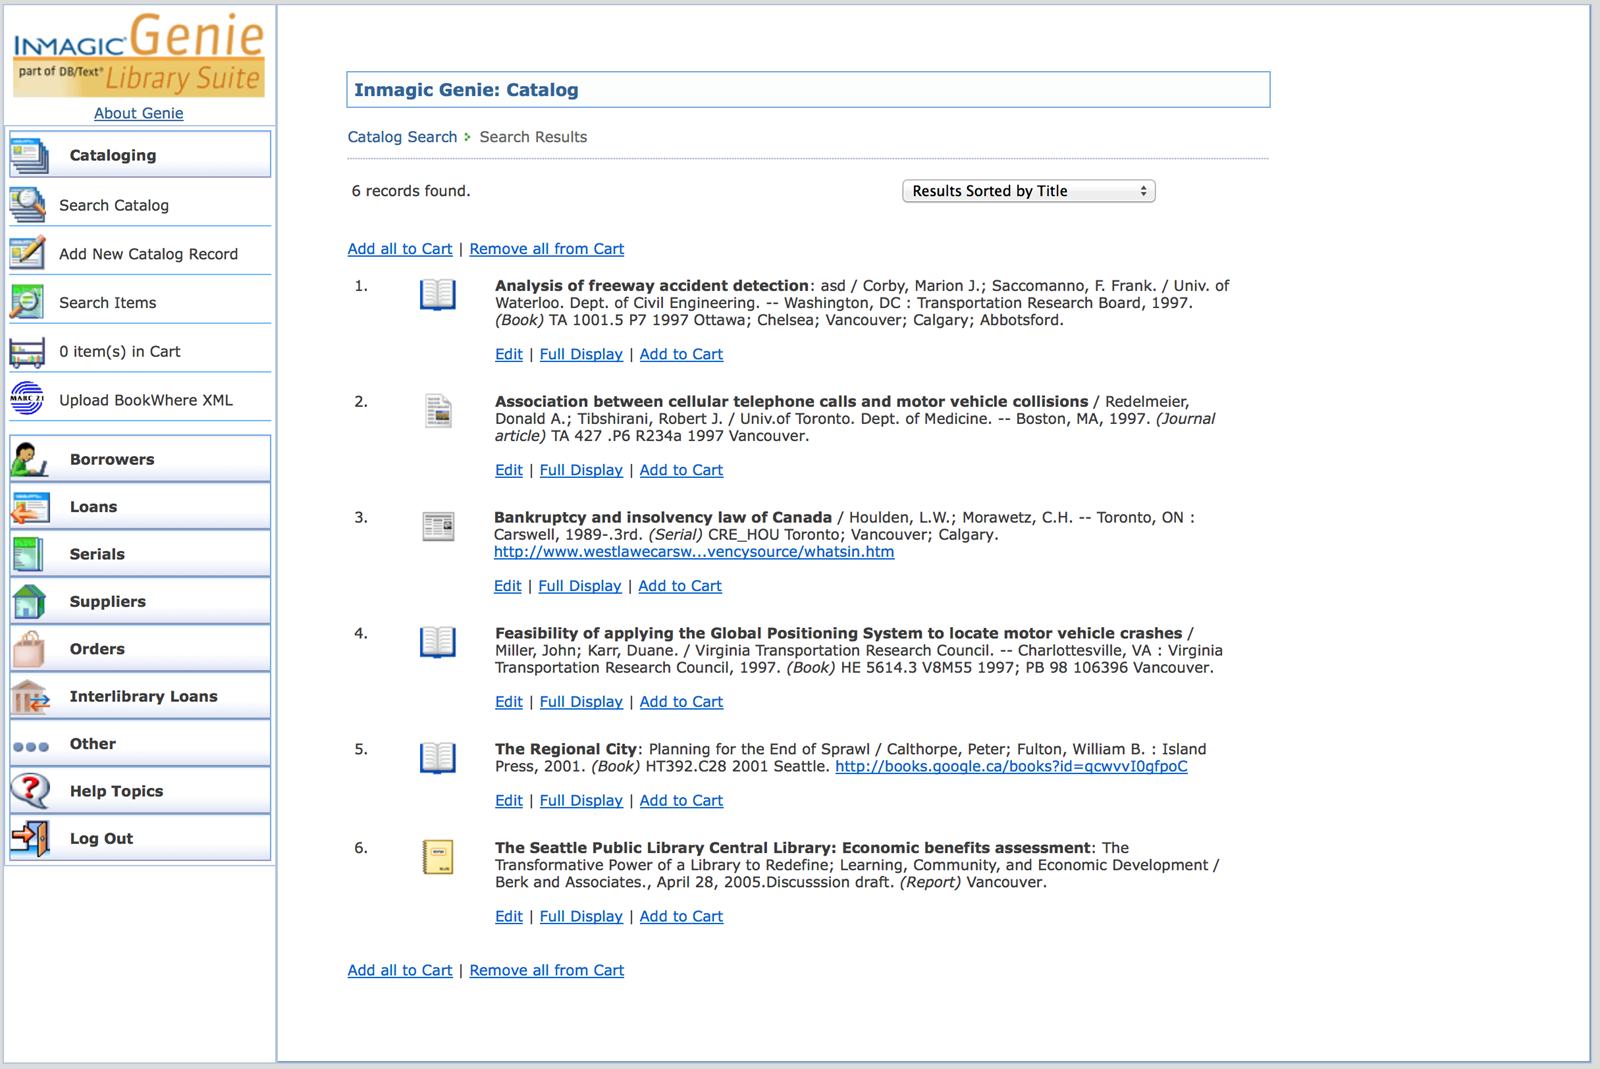Click journal article icon for cellular telephone calls record
The height and width of the screenshot is (1069, 1600).
pos(438,411)
